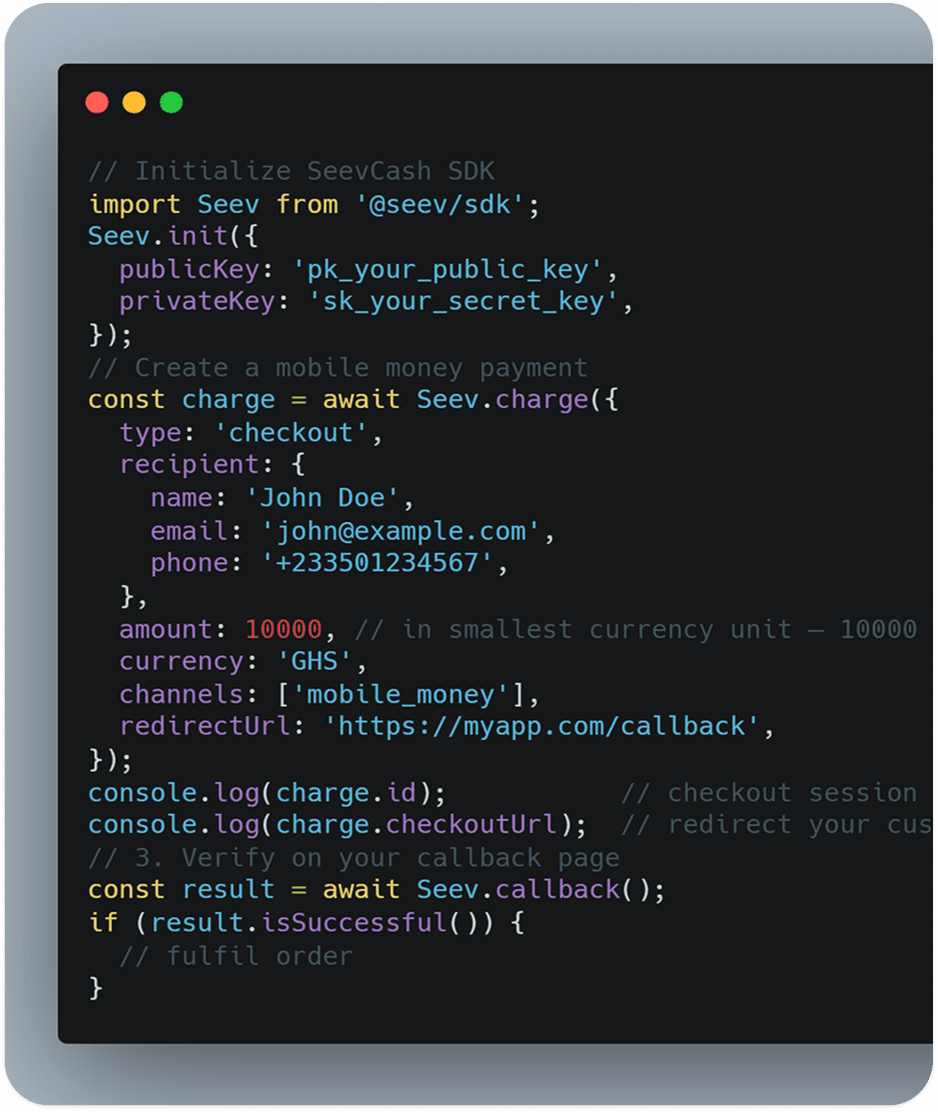Click the 'fulfil order' comment
Image resolution: width=938 pixels, height=1112 pixels.
[236, 957]
